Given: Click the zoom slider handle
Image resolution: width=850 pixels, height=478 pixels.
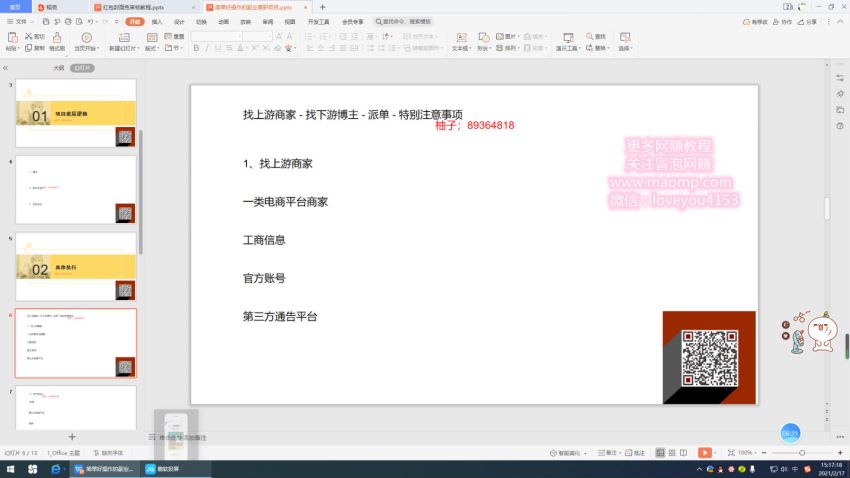Looking at the screenshot, I should pyautogui.click(x=802, y=453).
